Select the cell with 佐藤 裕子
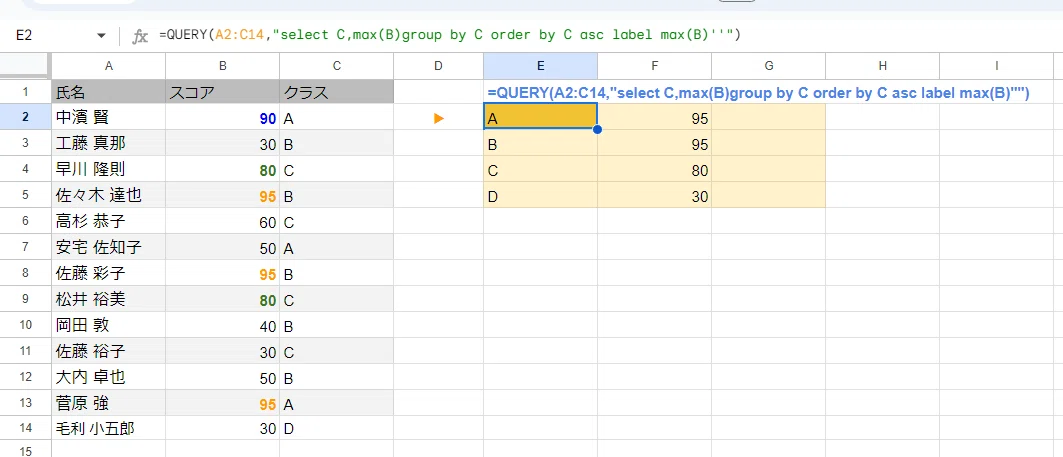The height and width of the screenshot is (457, 1063). pyautogui.click(x=108, y=351)
